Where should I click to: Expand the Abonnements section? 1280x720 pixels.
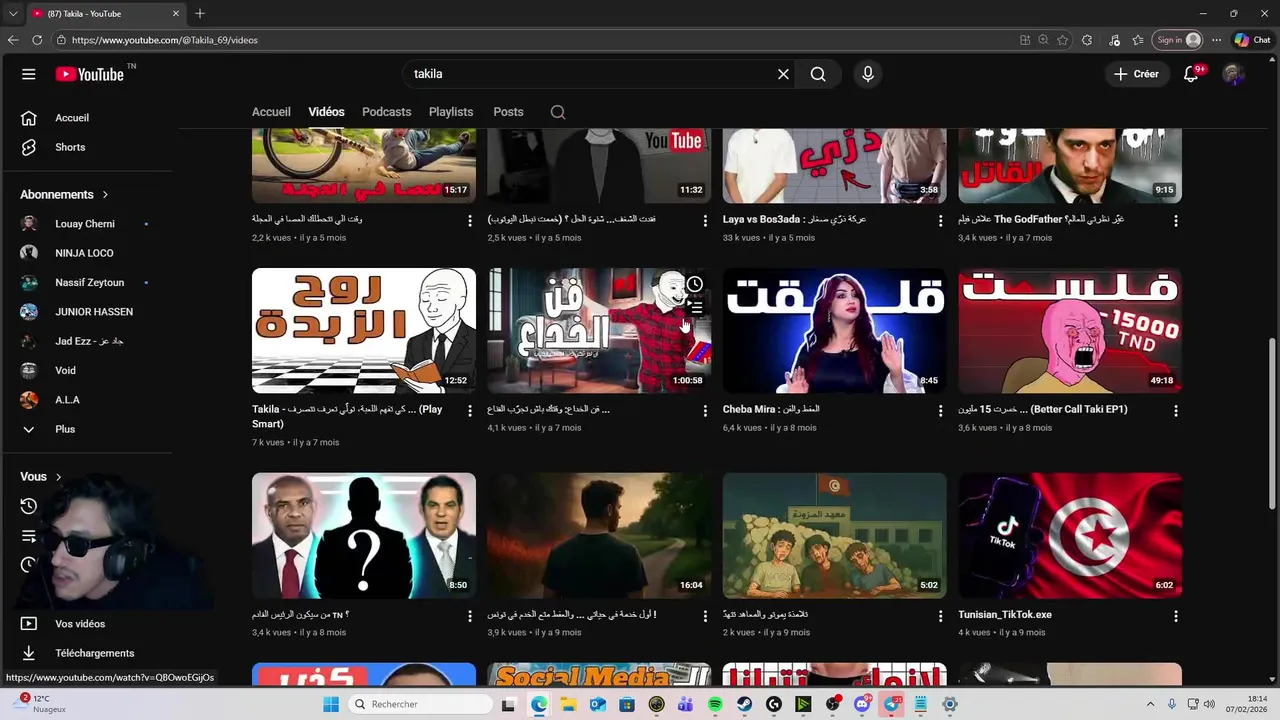click(x=64, y=195)
